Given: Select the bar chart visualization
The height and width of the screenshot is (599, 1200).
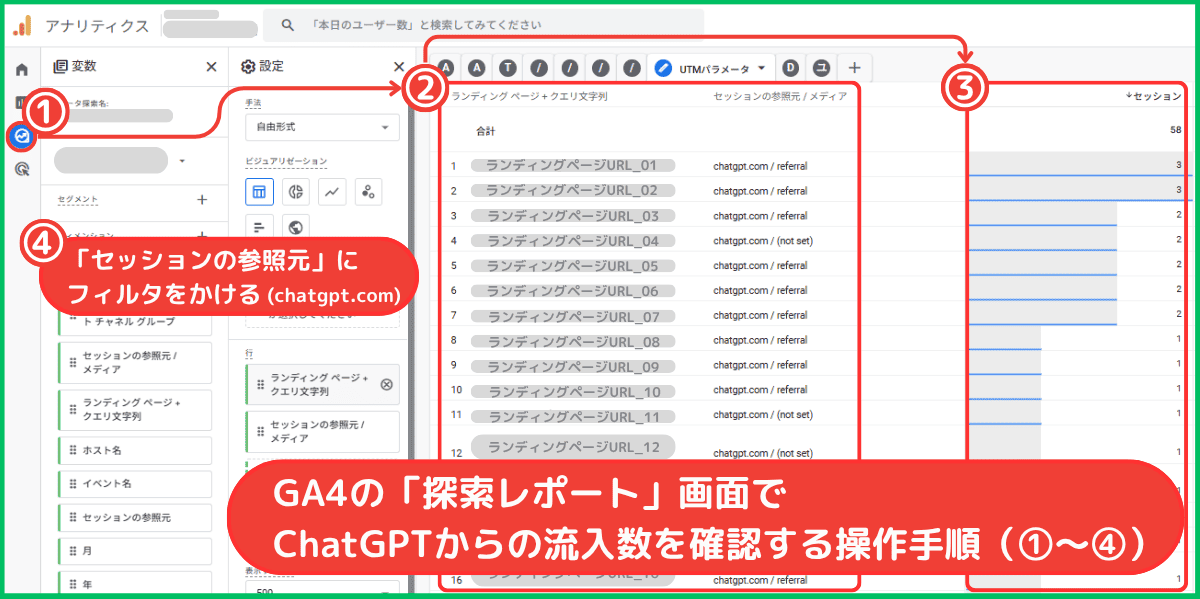Looking at the screenshot, I should [x=260, y=227].
